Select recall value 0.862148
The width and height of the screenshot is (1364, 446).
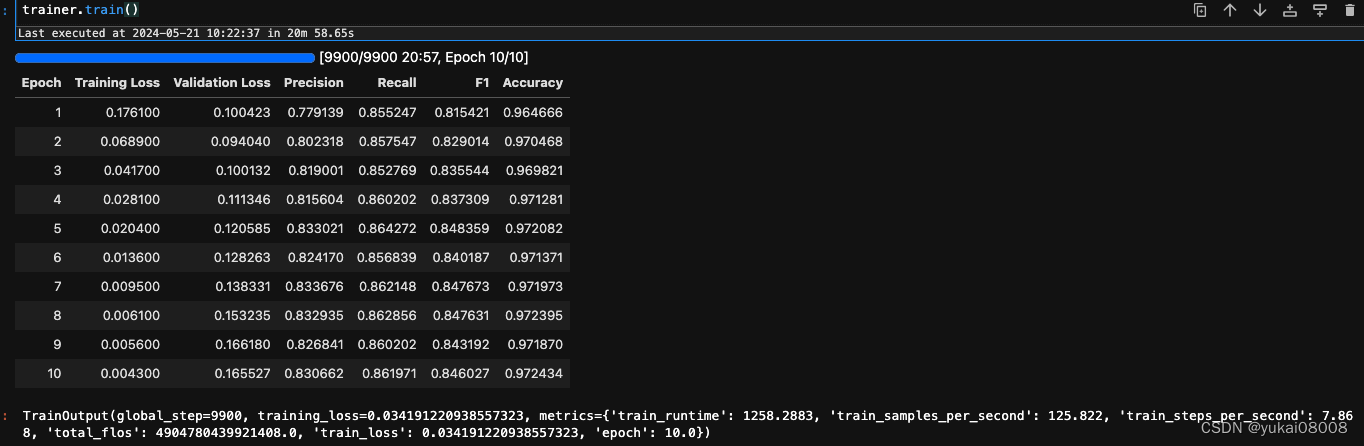(x=388, y=286)
